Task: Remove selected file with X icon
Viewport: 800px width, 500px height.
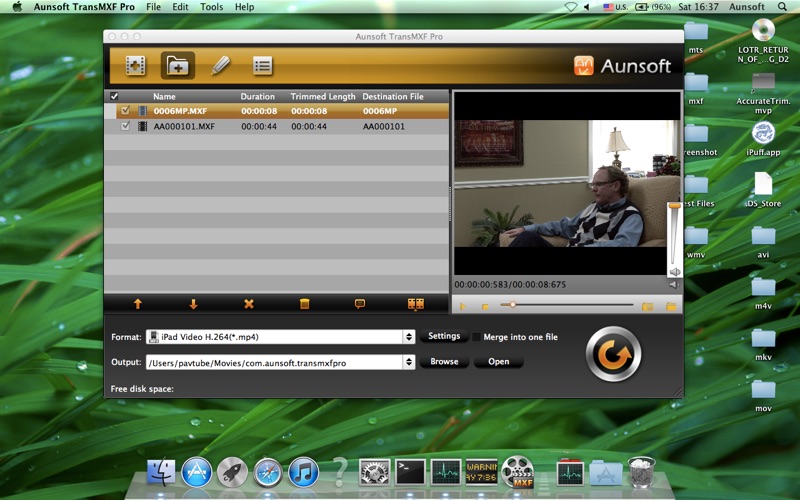Action: click(249, 304)
